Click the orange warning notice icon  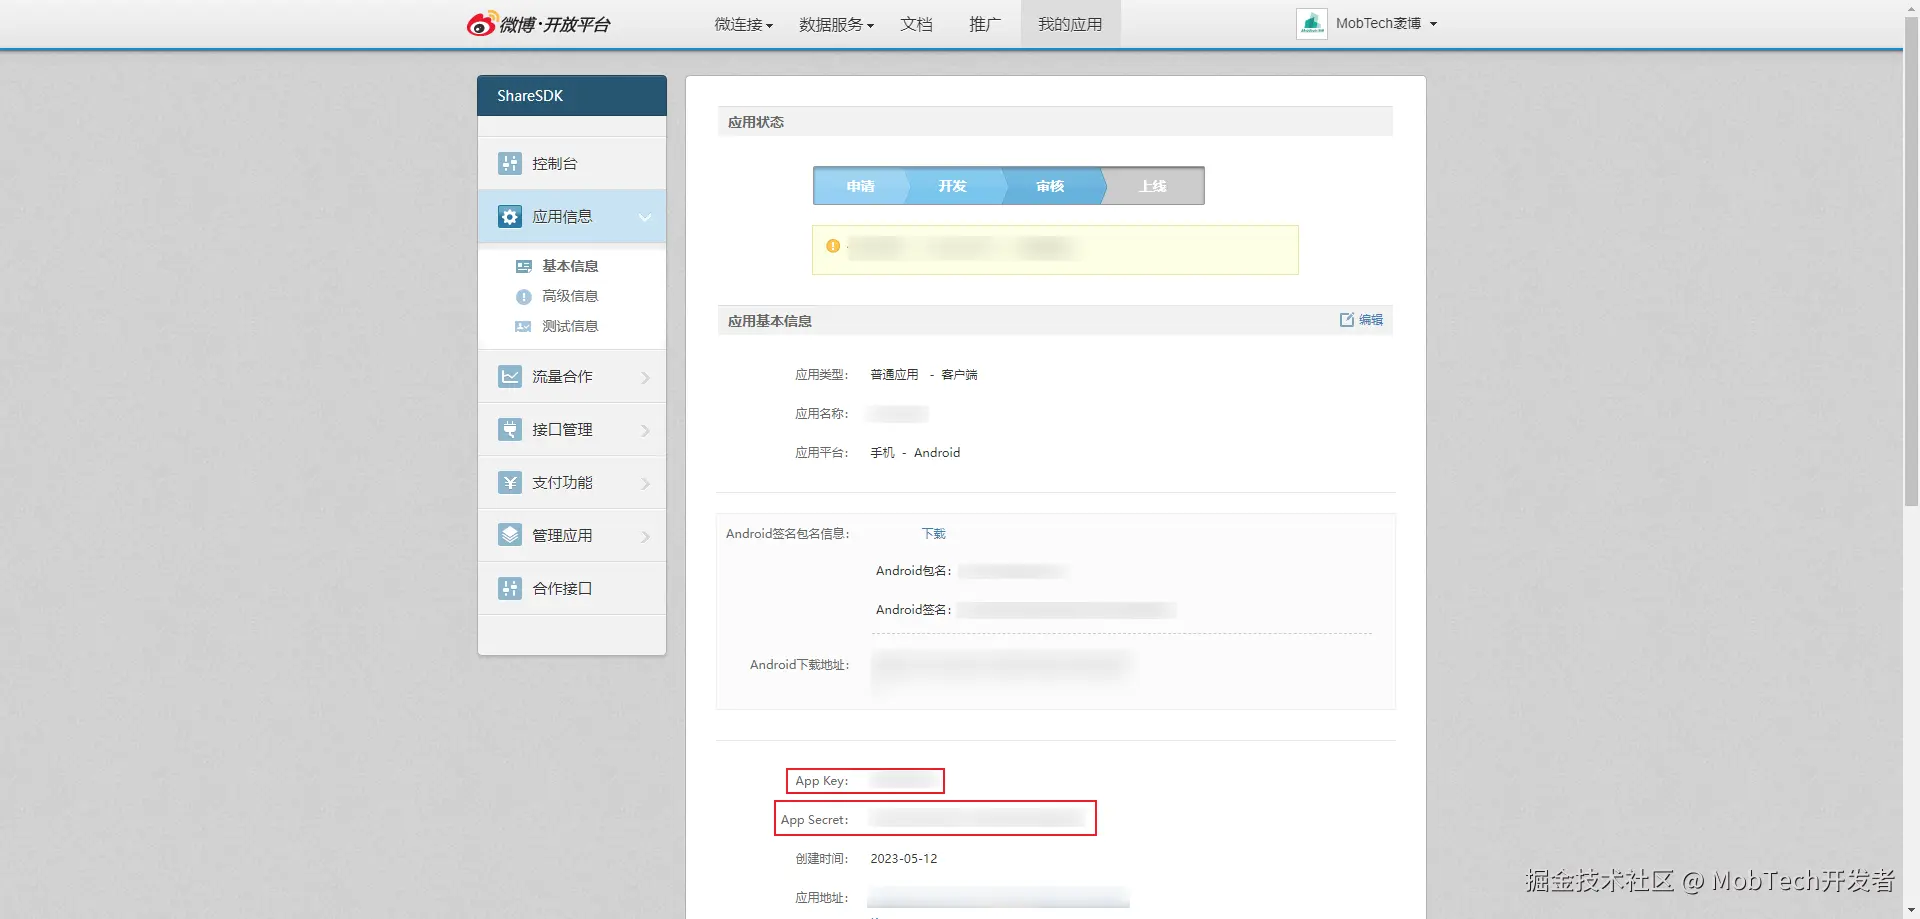tap(833, 246)
